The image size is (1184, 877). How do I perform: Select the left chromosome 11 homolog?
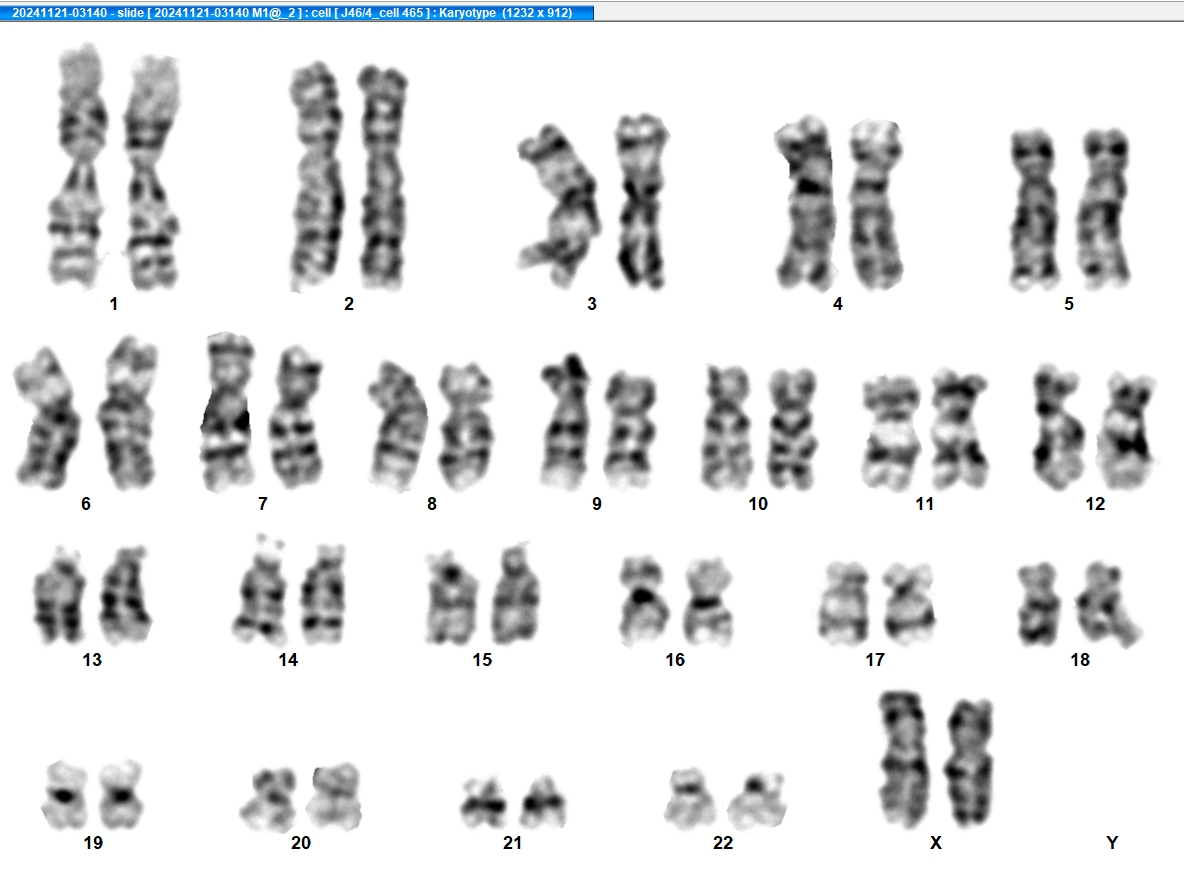(892, 433)
